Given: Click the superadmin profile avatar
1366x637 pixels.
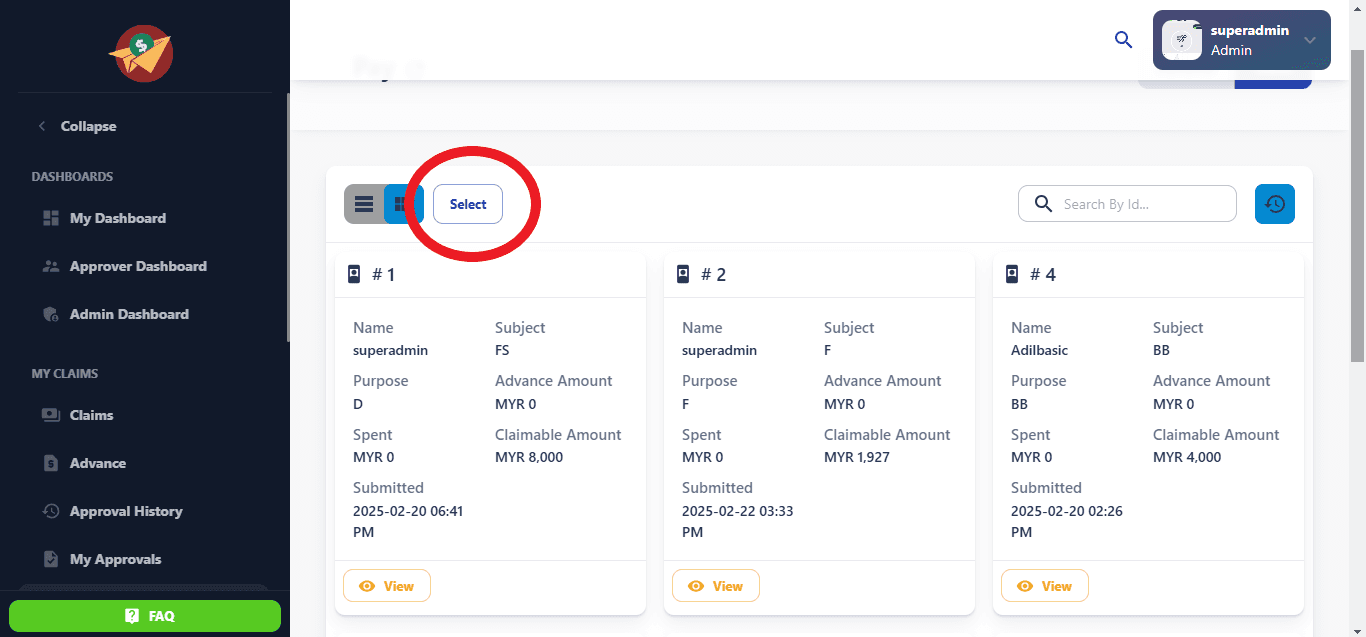Looking at the screenshot, I should click(x=1182, y=40).
